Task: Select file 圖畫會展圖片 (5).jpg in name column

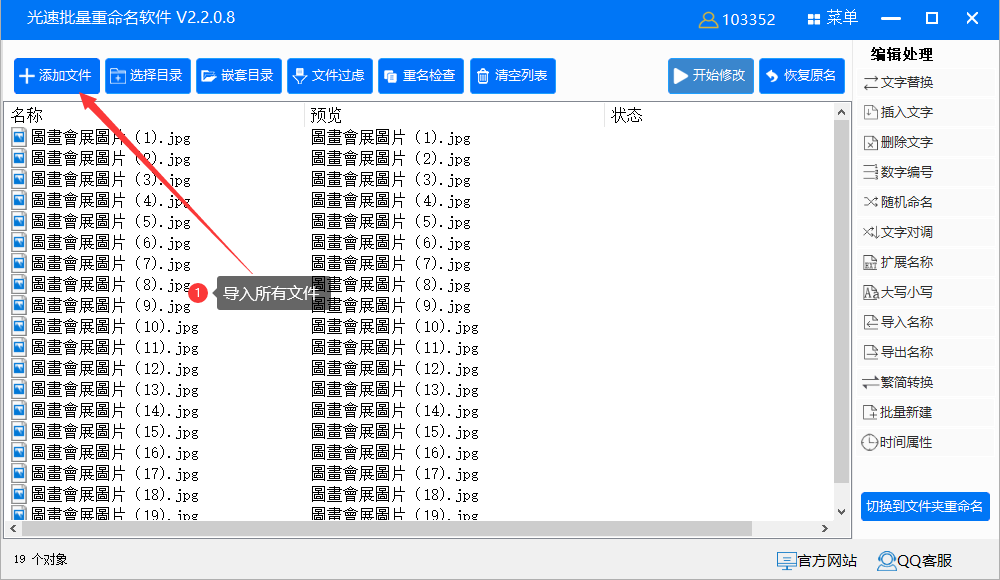Action: click(x=110, y=221)
